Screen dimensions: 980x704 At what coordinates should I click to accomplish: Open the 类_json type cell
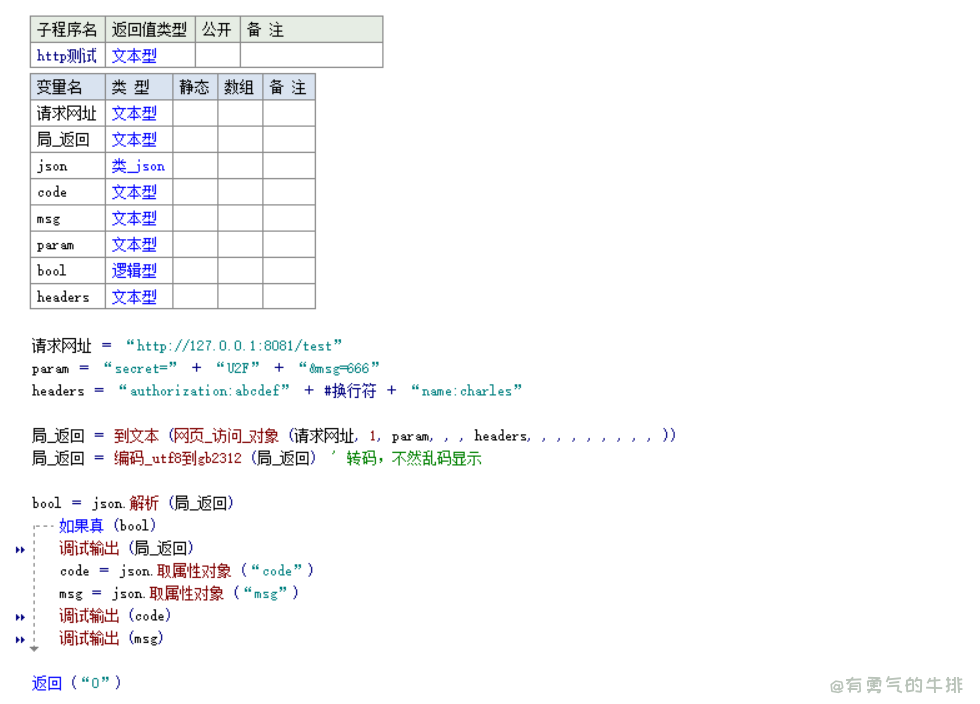point(138,166)
